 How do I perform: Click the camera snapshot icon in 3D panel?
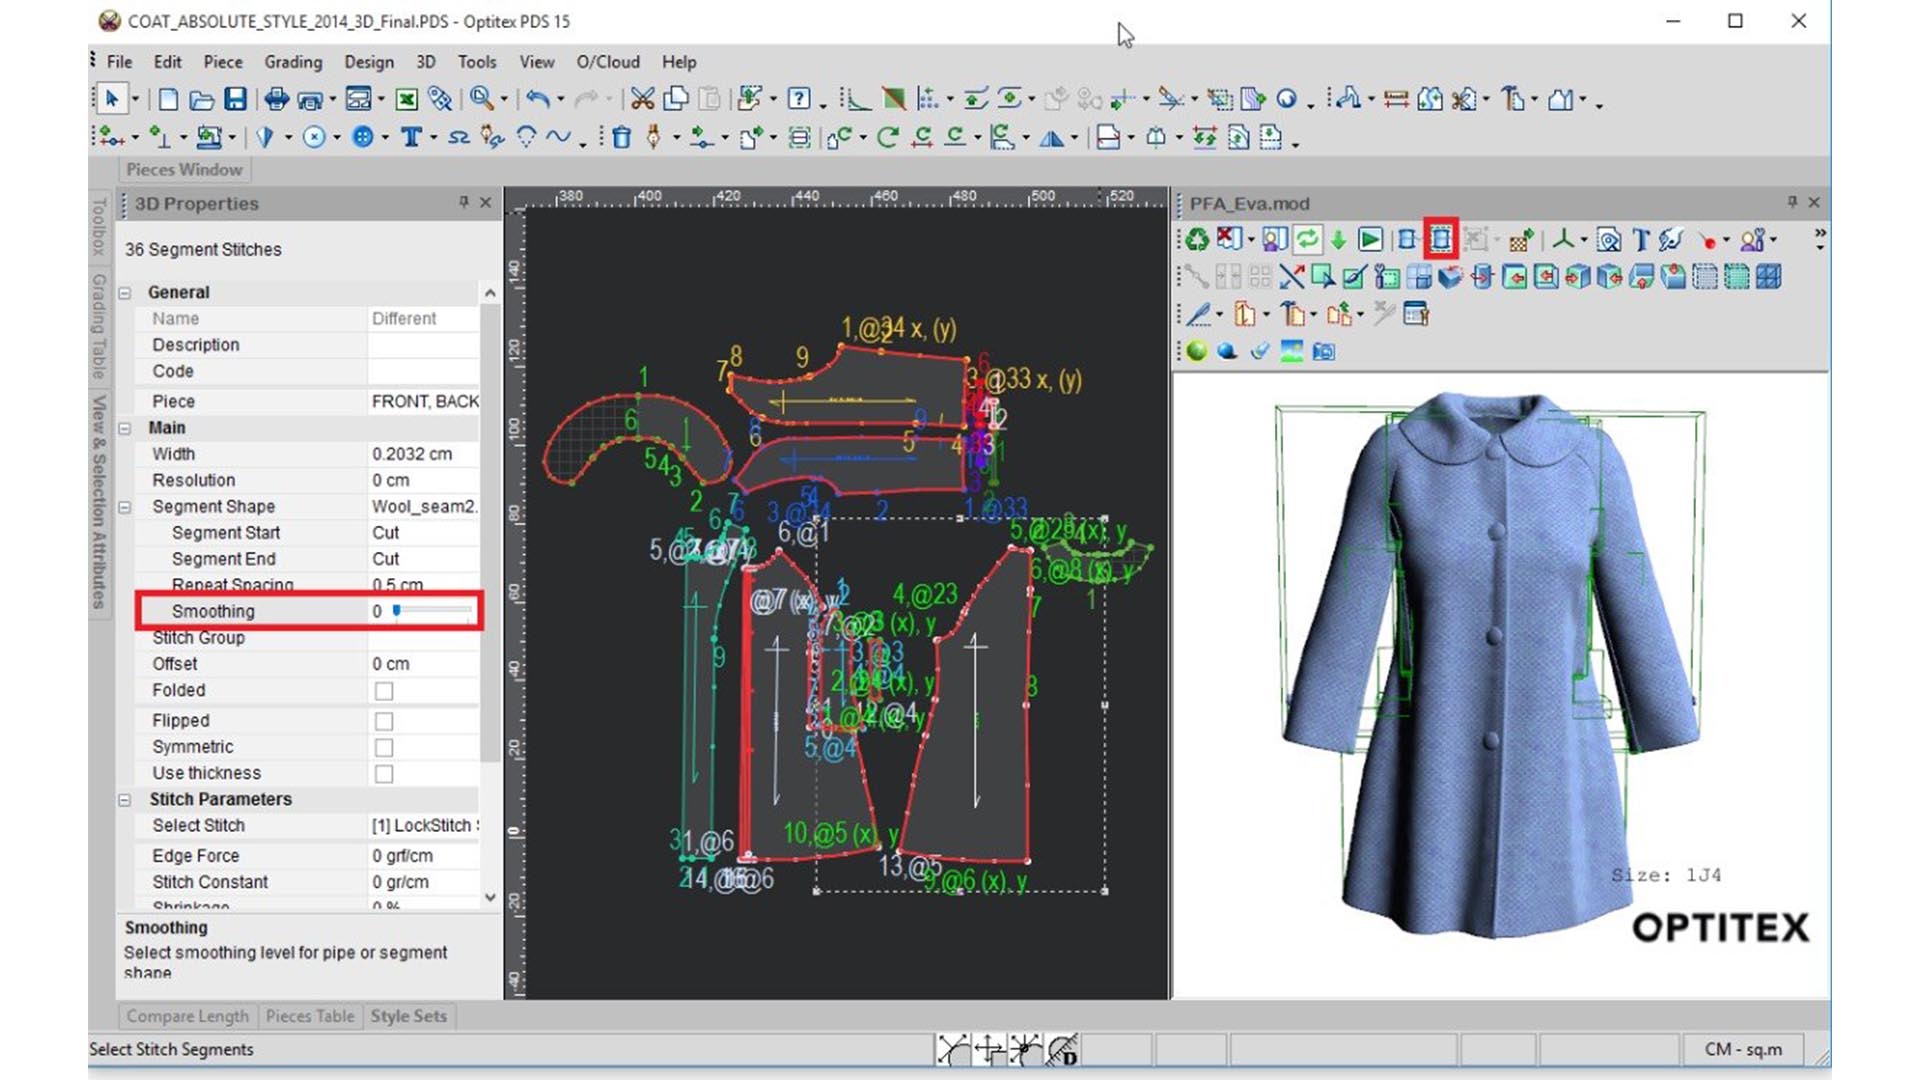coord(1323,351)
